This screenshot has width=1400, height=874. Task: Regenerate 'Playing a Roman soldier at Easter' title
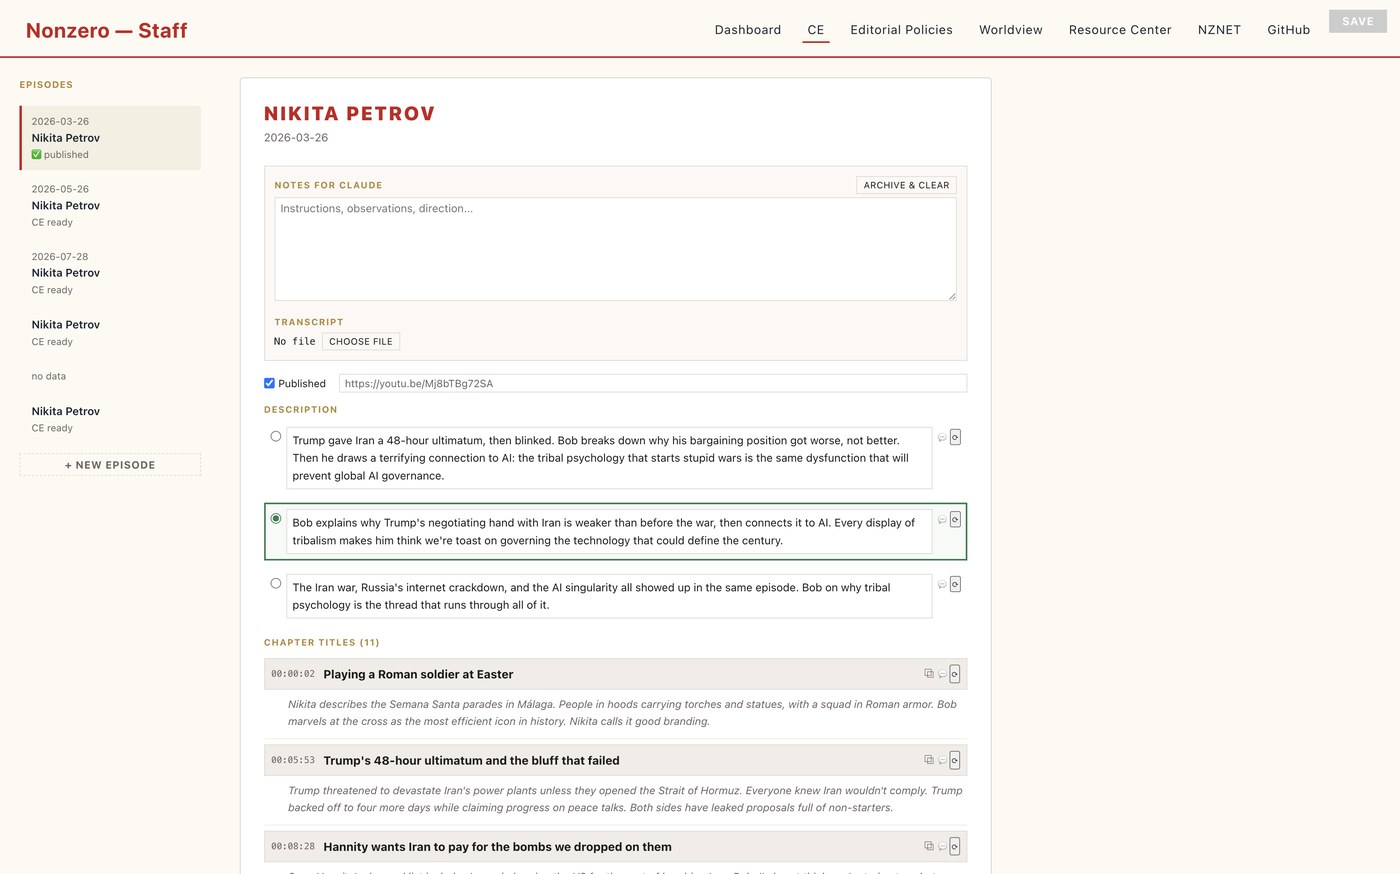(955, 674)
